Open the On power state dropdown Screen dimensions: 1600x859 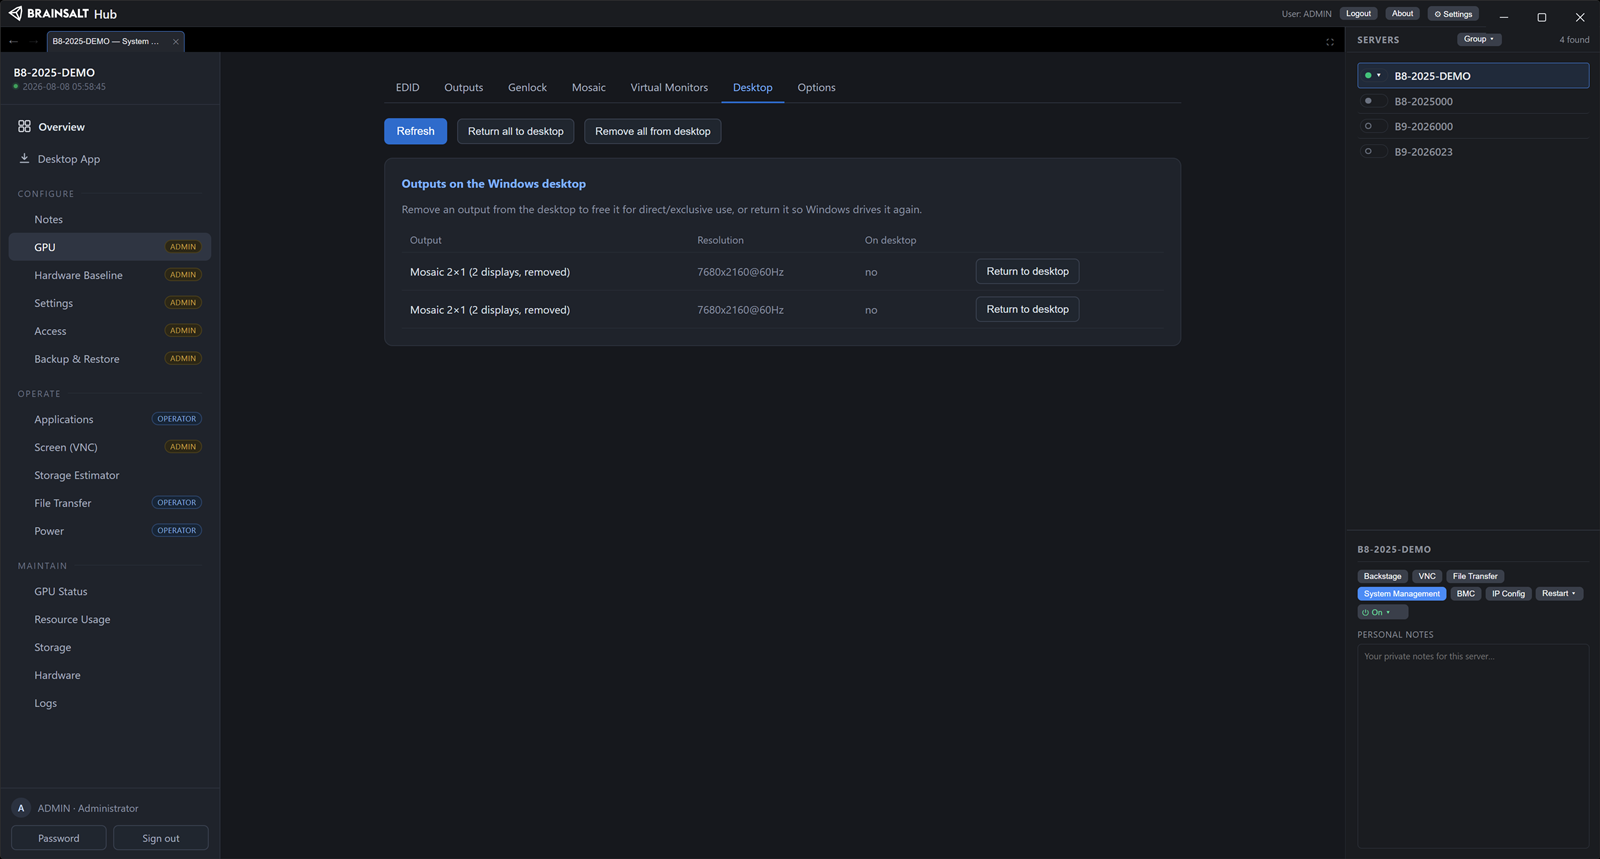1382,612
